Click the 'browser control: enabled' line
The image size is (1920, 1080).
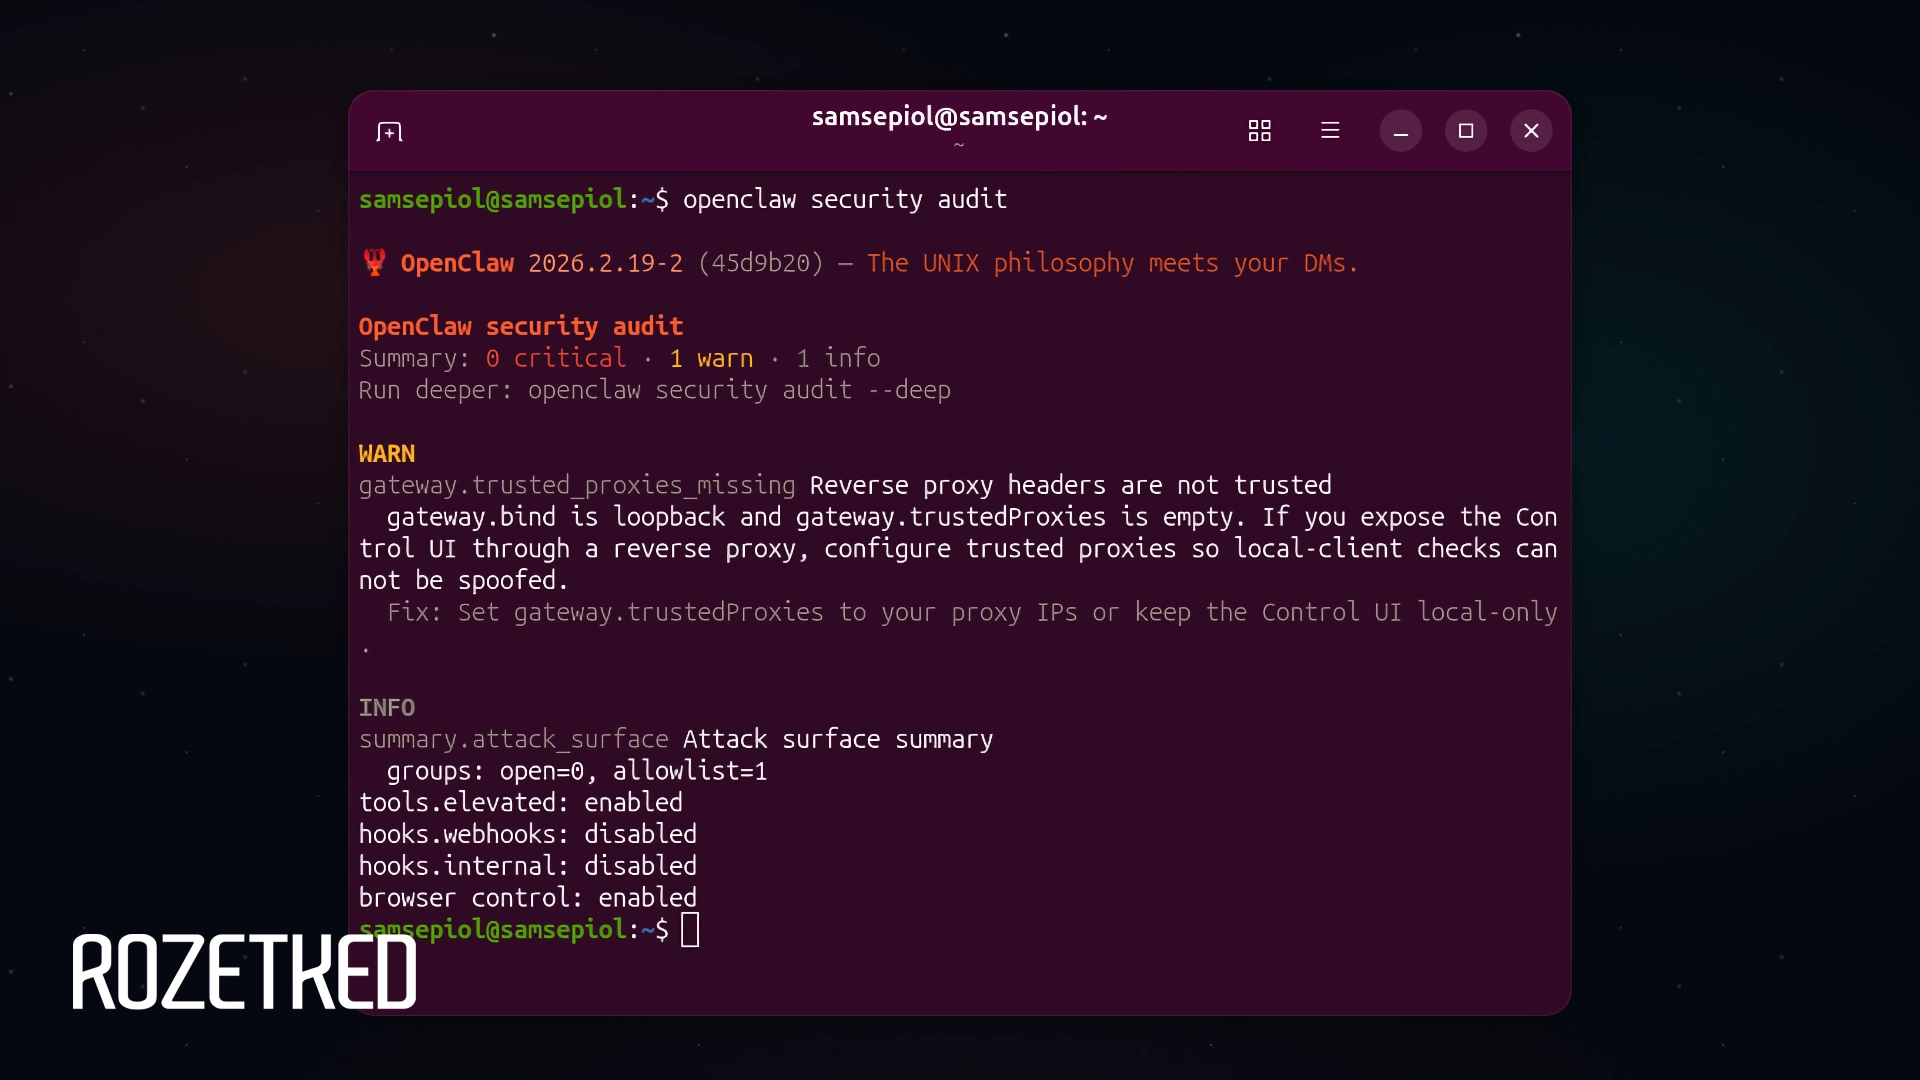(527, 898)
